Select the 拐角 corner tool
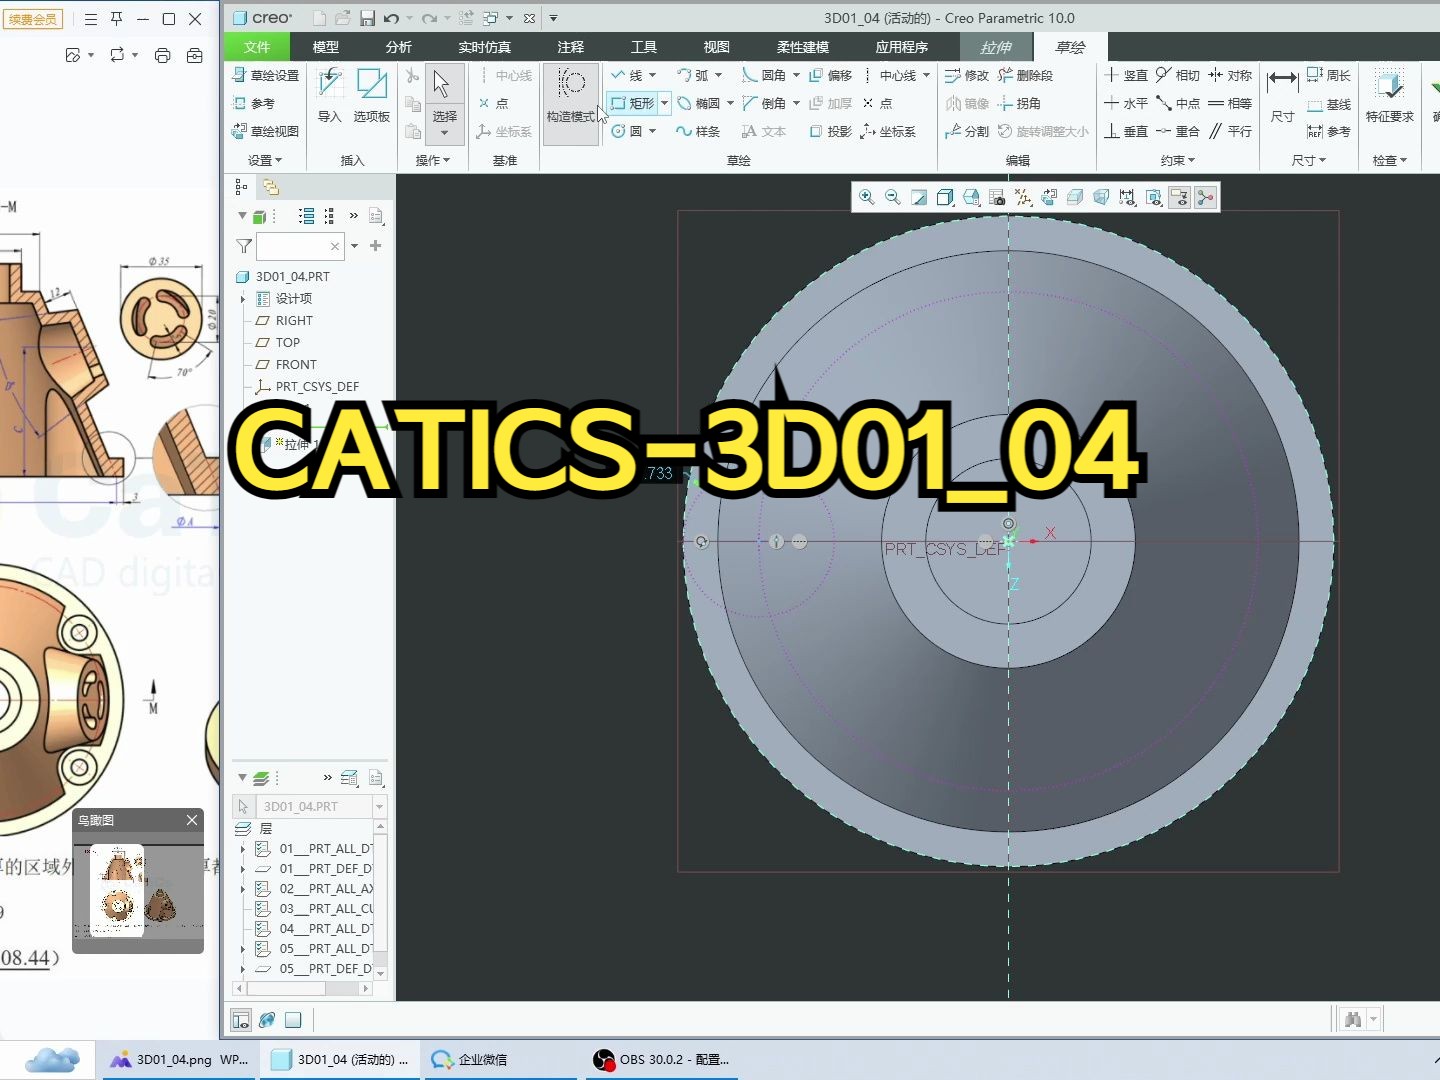Screen dimensions: 1440x1080 coord(1019,103)
